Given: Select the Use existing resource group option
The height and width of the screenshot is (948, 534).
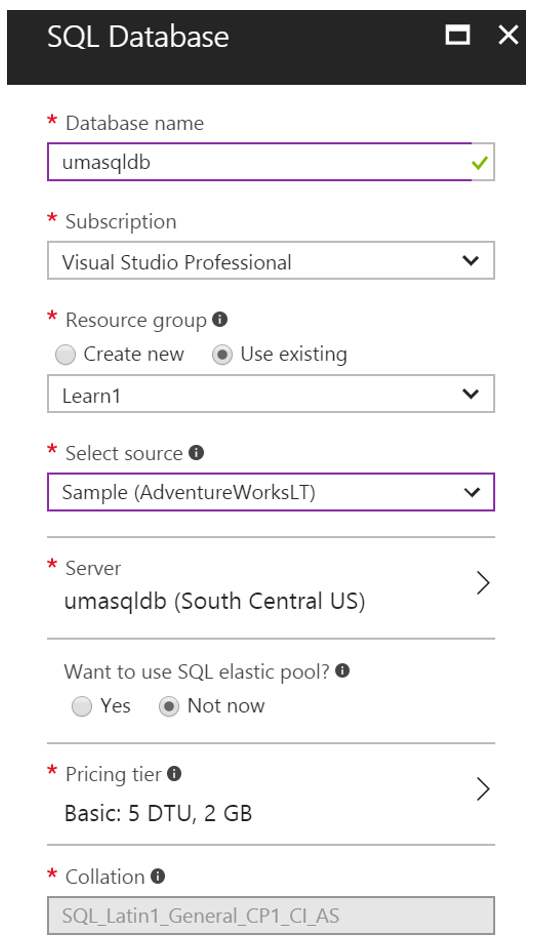Looking at the screenshot, I should click(x=222, y=354).
